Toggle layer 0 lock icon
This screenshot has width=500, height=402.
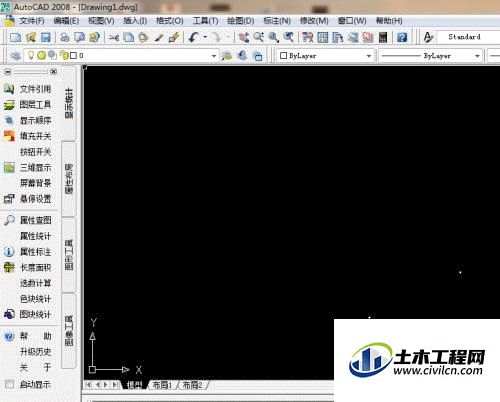[x=64, y=55]
